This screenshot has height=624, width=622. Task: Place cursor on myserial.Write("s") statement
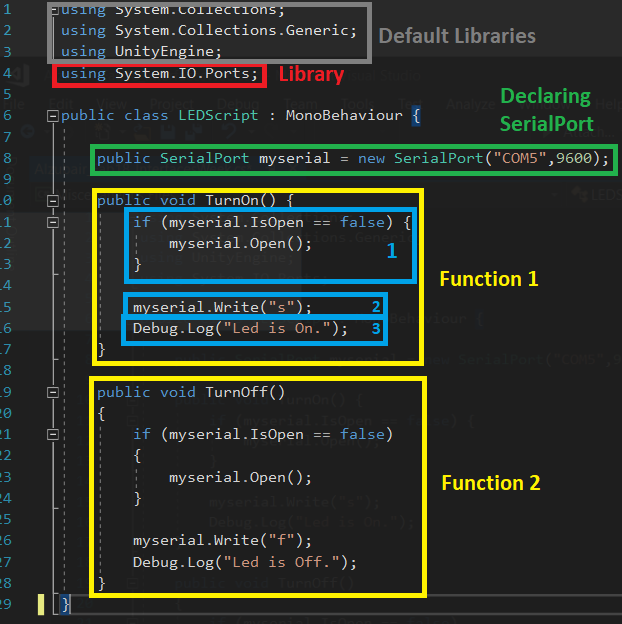[222, 307]
